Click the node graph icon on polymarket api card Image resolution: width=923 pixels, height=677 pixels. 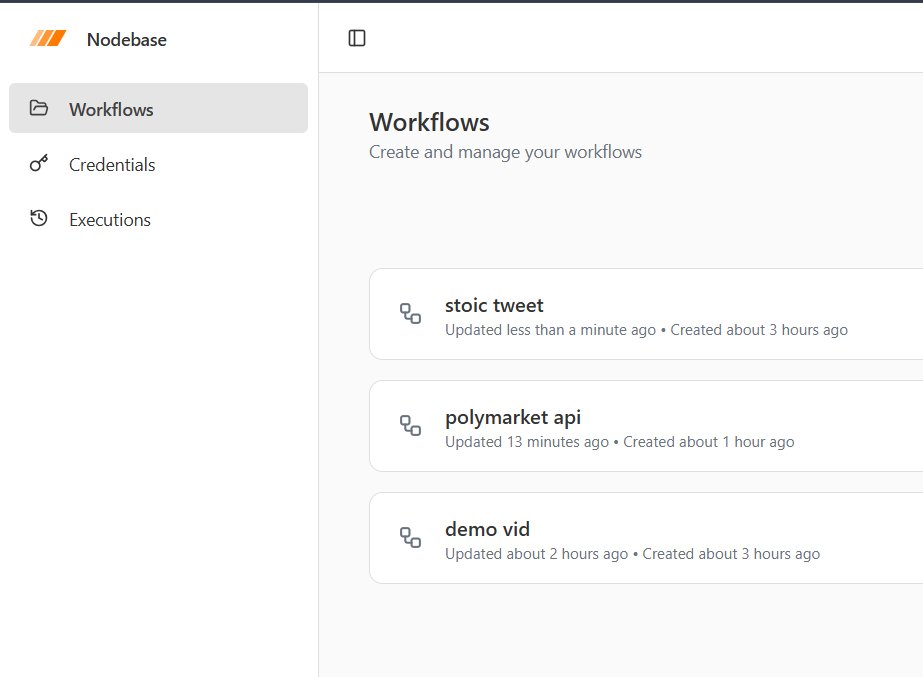410,426
